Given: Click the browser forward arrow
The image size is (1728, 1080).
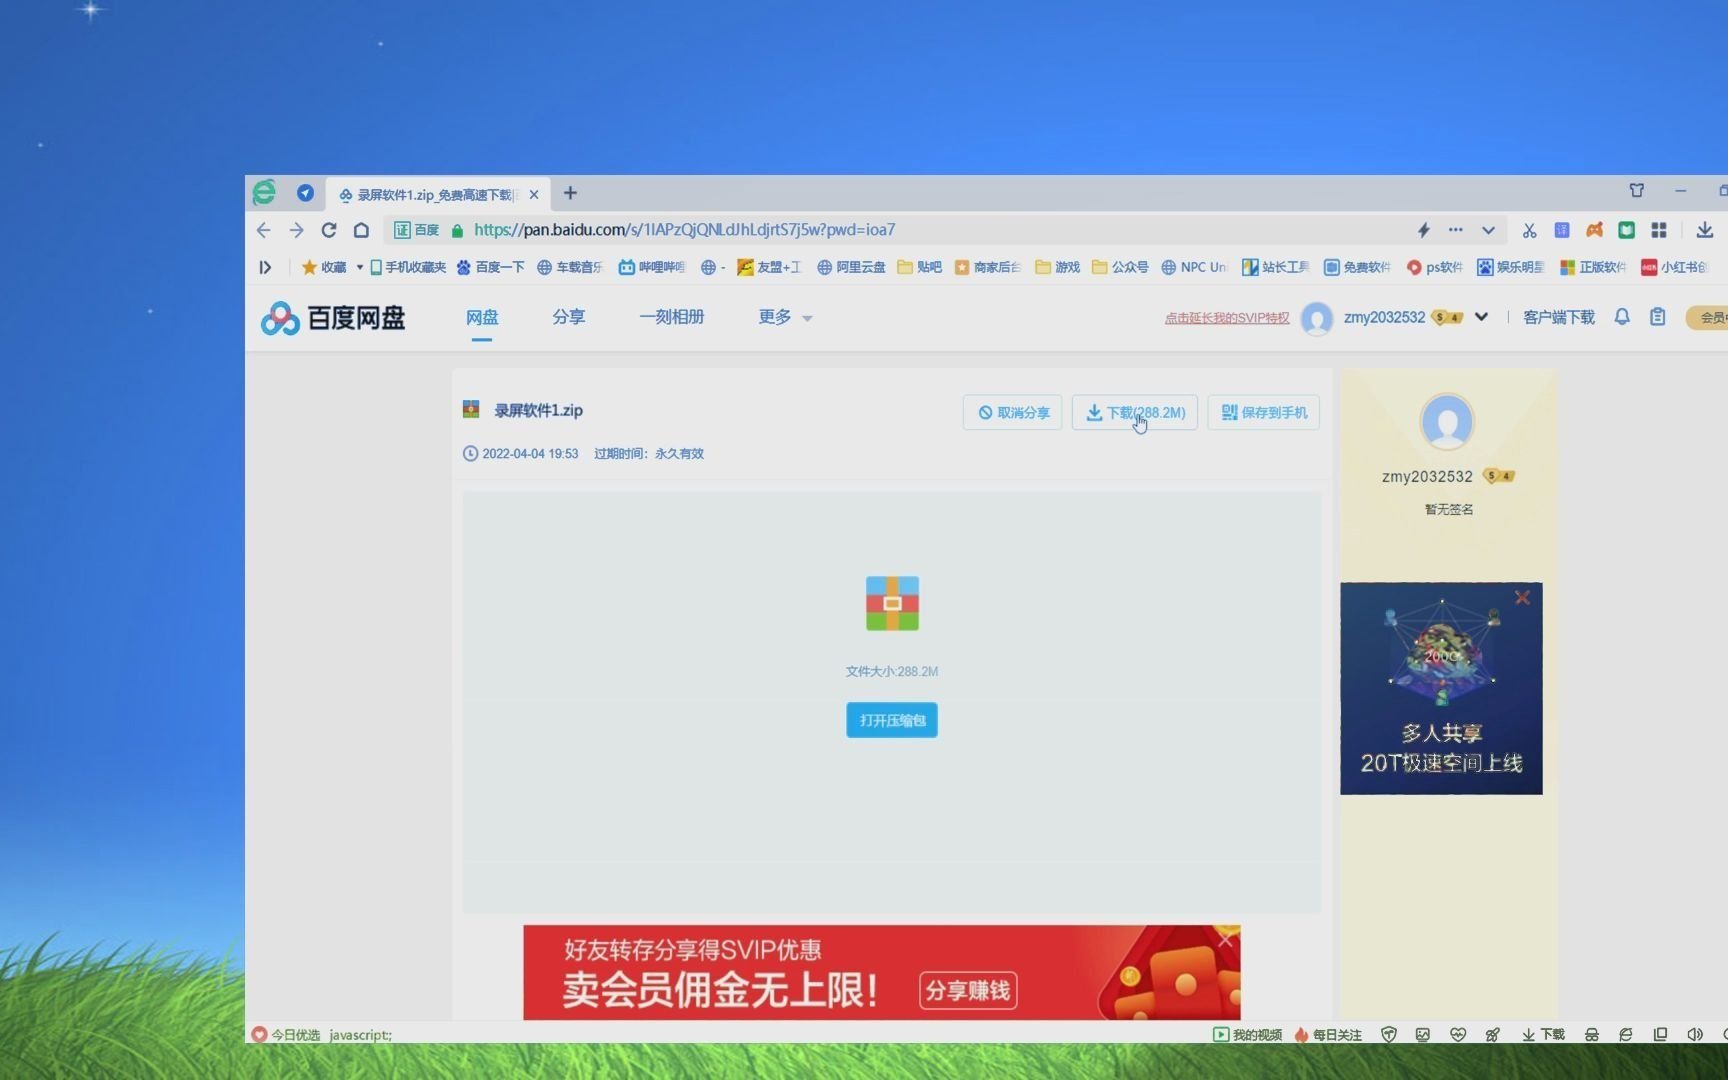Looking at the screenshot, I should tap(296, 230).
